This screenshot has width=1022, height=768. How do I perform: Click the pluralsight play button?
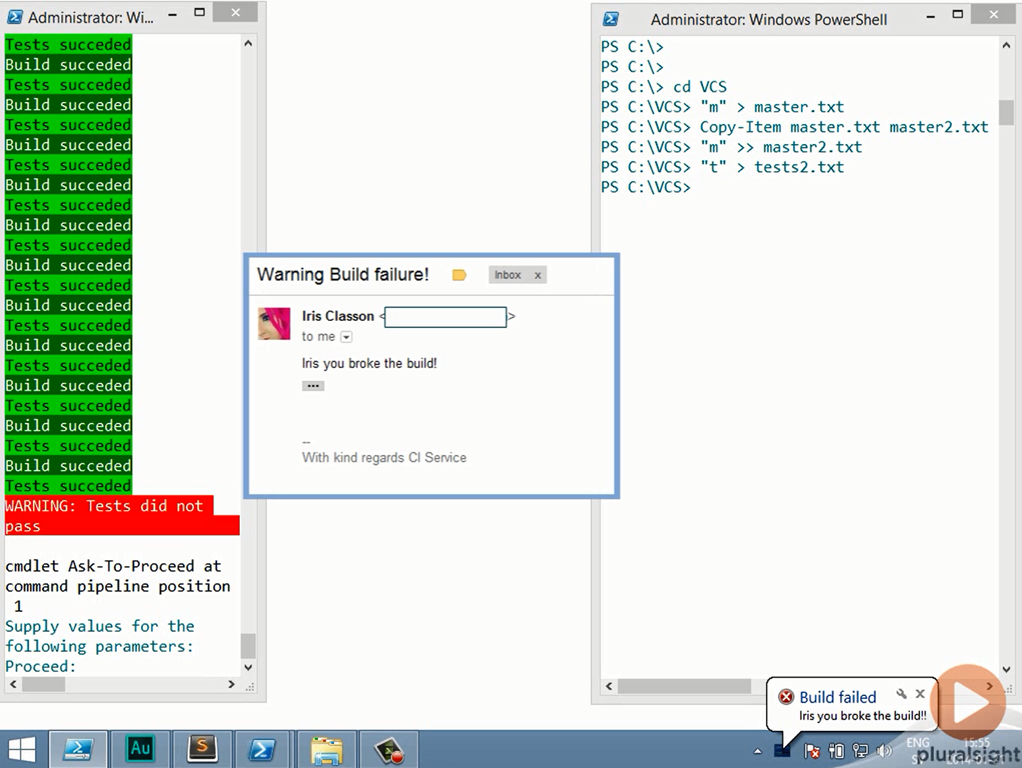pyautogui.click(x=968, y=701)
